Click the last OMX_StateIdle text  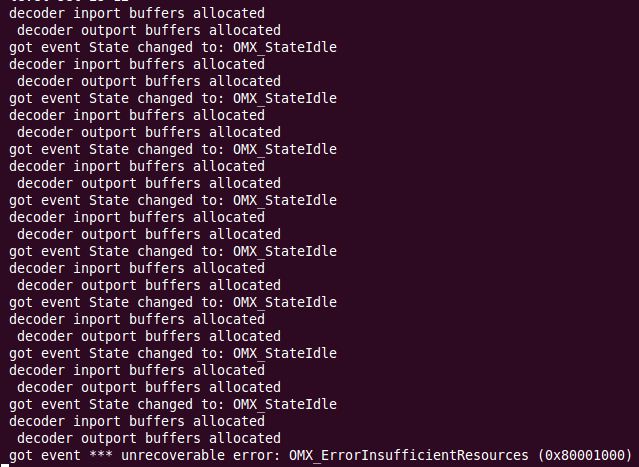coord(285,404)
